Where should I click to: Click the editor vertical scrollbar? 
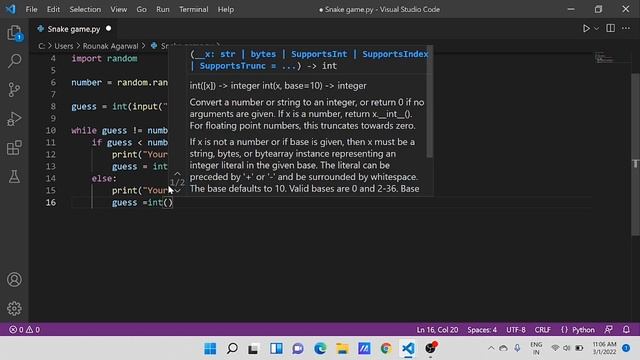(x=636, y=154)
